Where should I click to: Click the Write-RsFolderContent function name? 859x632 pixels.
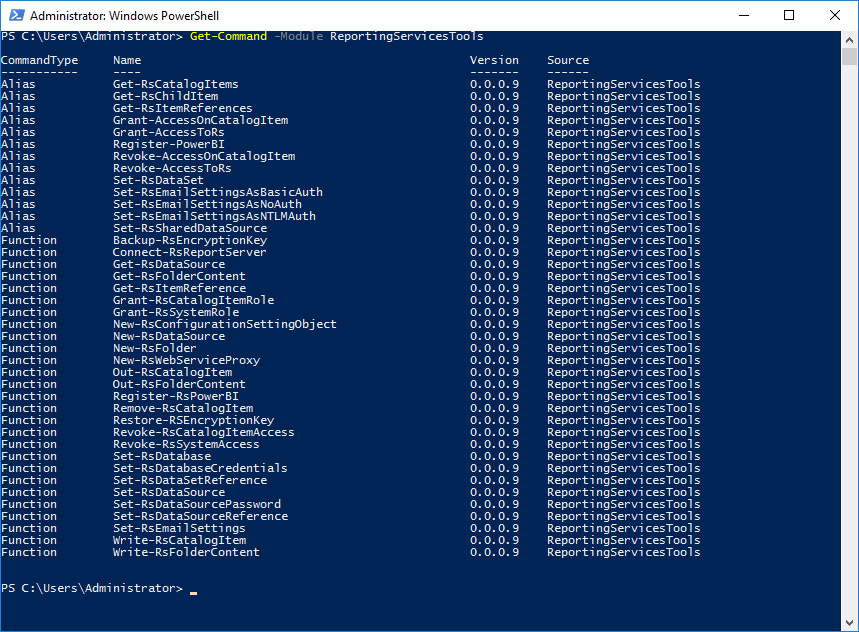tap(186, 553)
